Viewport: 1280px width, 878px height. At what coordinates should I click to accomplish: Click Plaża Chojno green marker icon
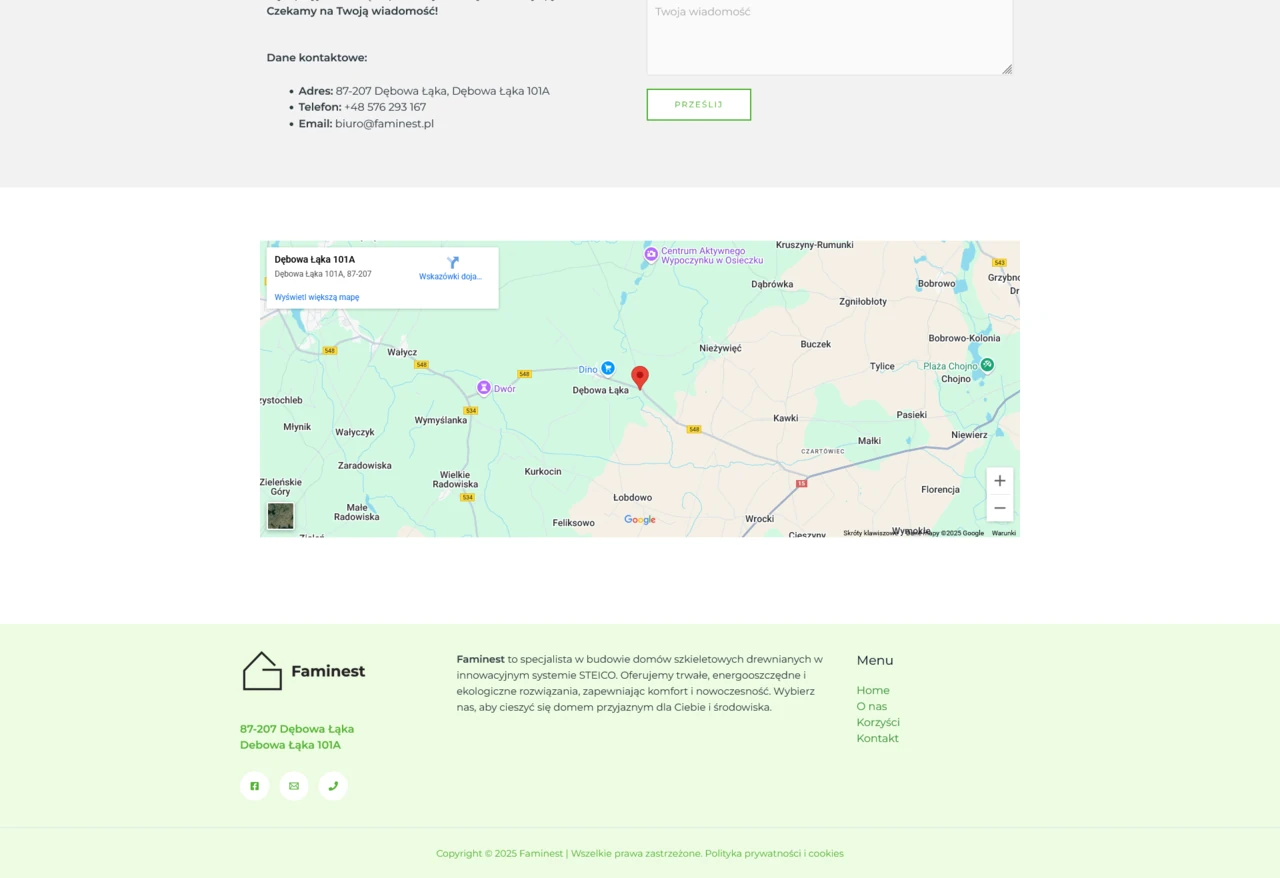click(x=987, y=365)
